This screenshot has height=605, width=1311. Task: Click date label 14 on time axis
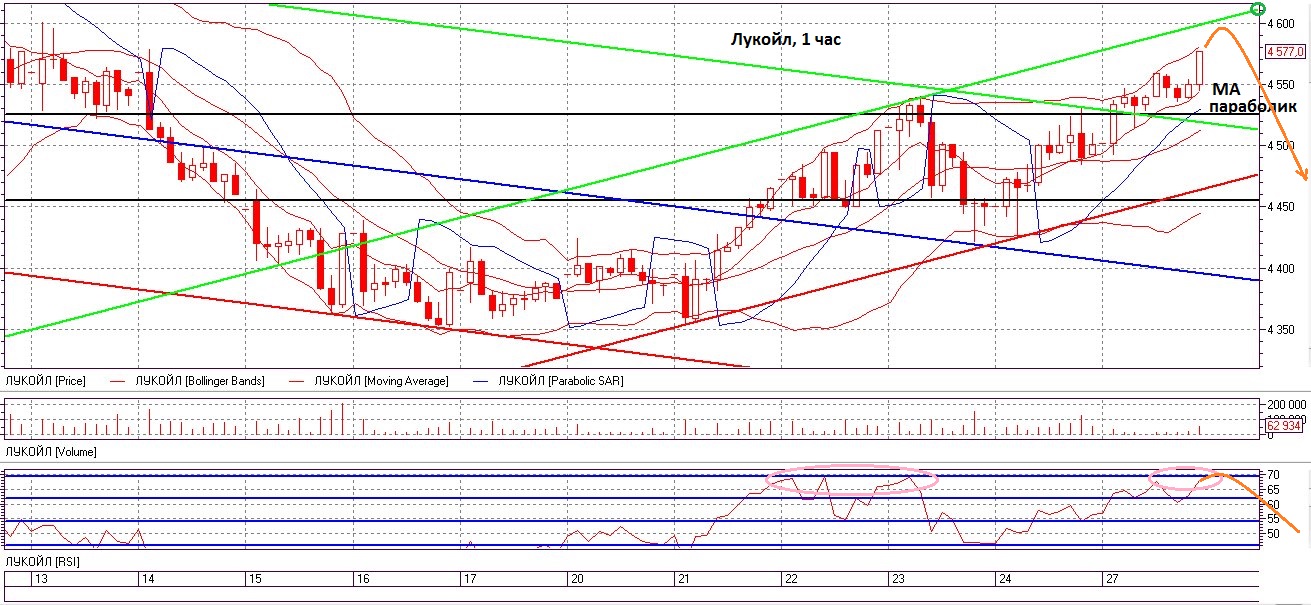pos(147,579)
